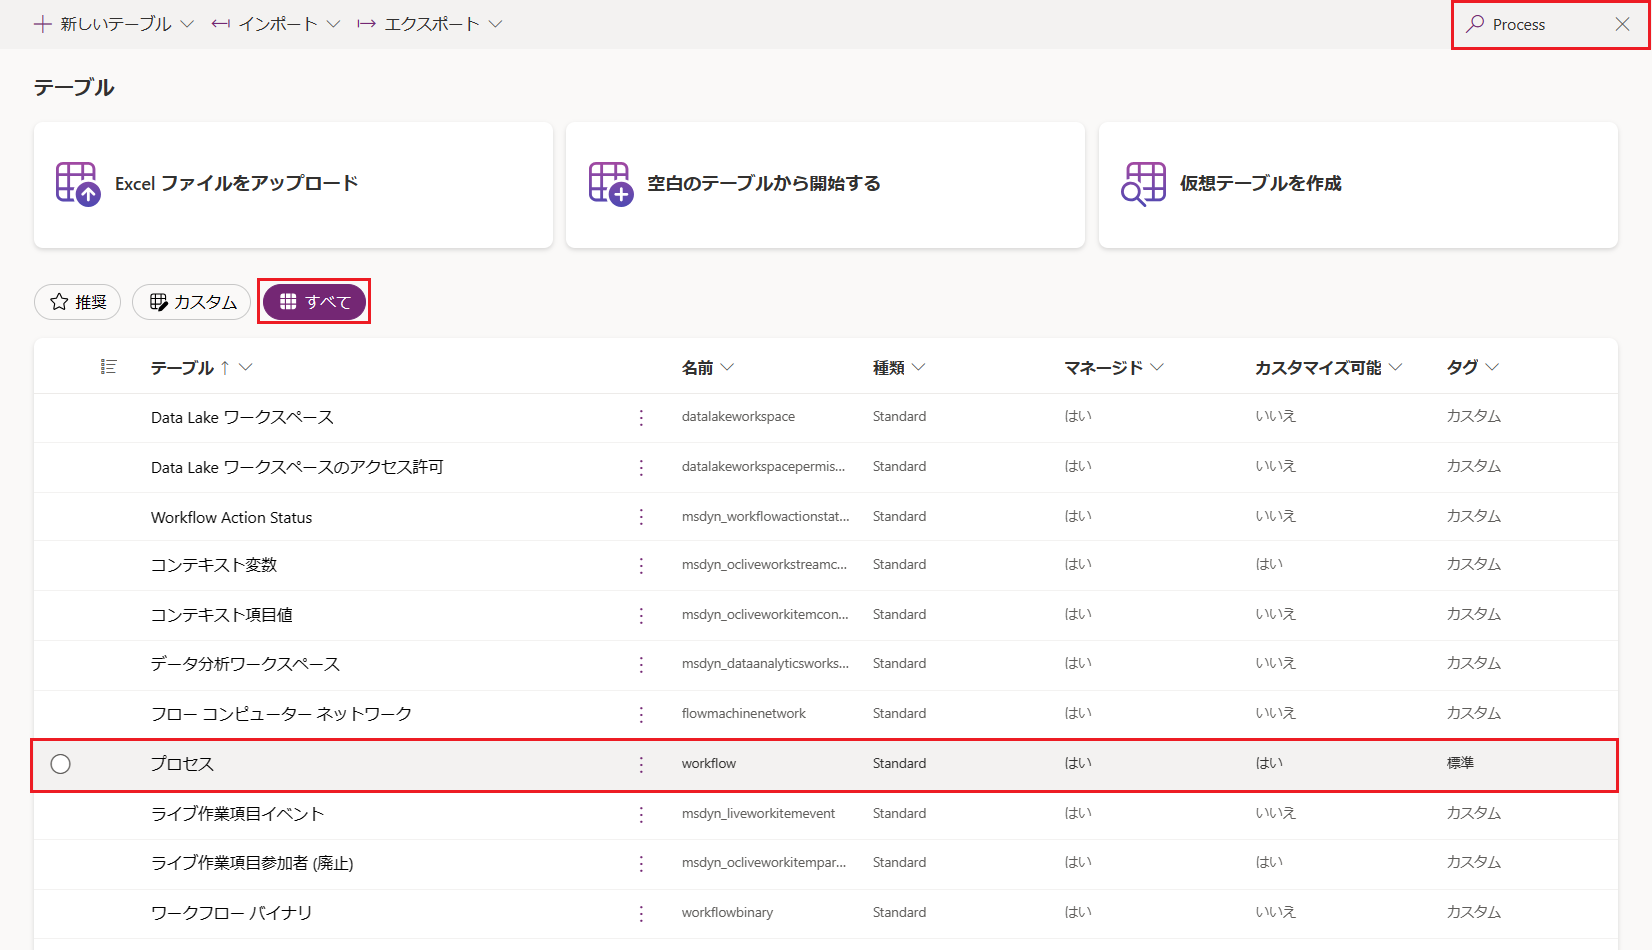Click Excel ファイルをアップロード card
1652x950 pixels.
tap(293, 185)
